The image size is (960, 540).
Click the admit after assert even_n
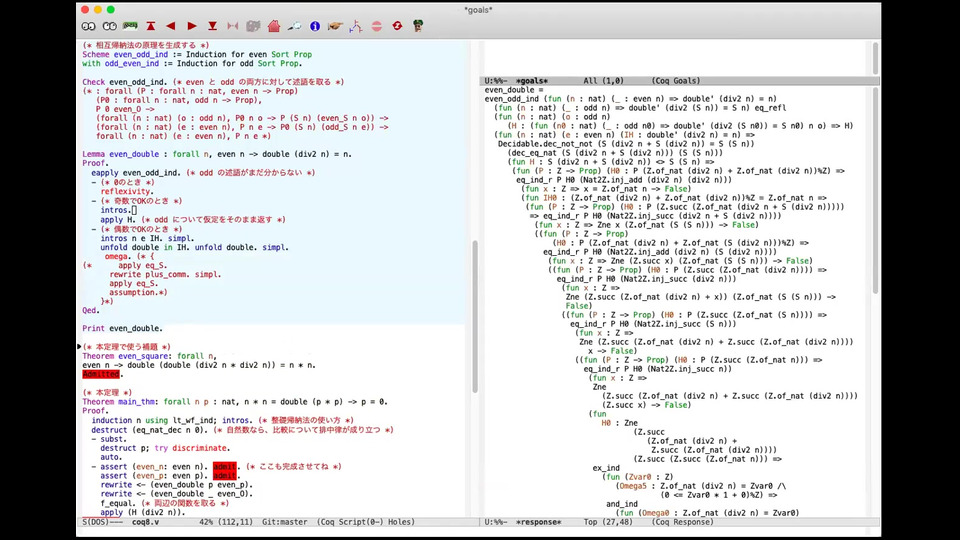click(x=224, y=467)
